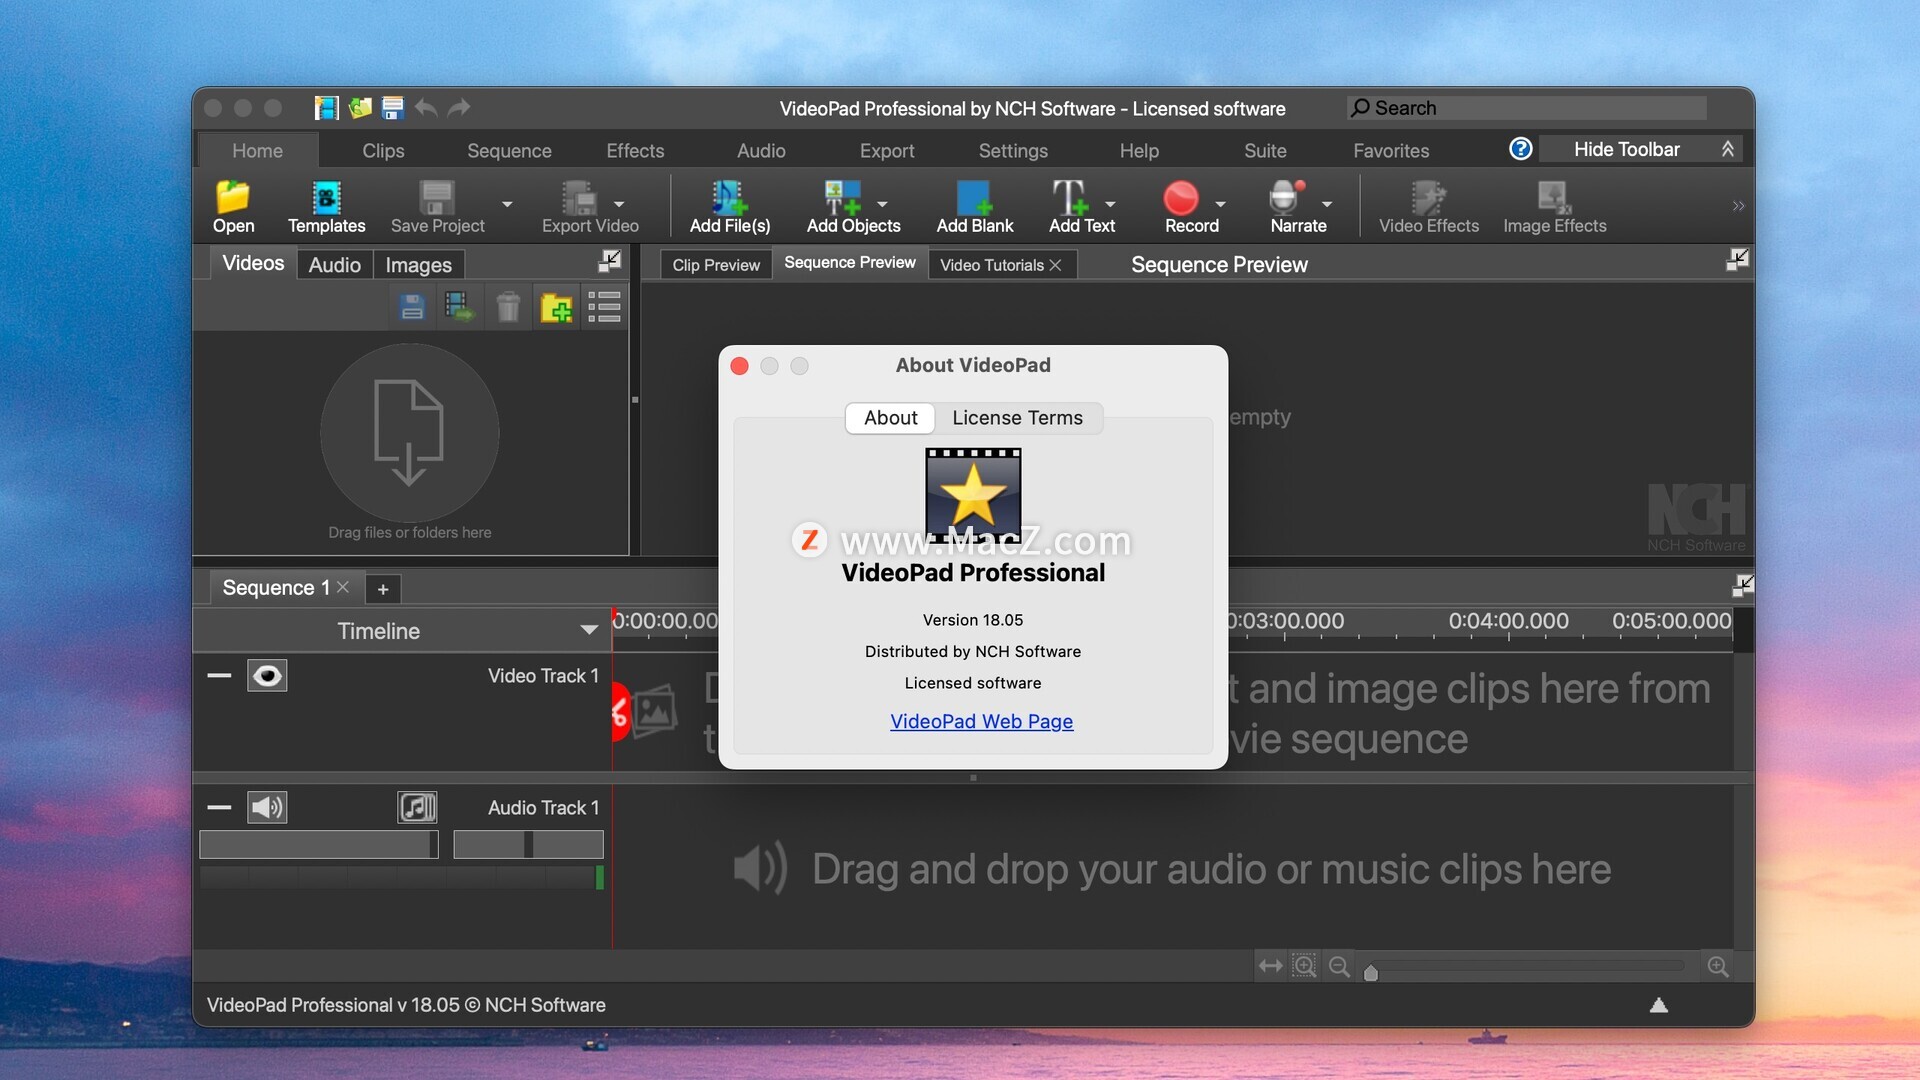This screenshot has height=1080, width=1920.
Task: Click the Add File(s) icon
Action: [x=729, y=198]
